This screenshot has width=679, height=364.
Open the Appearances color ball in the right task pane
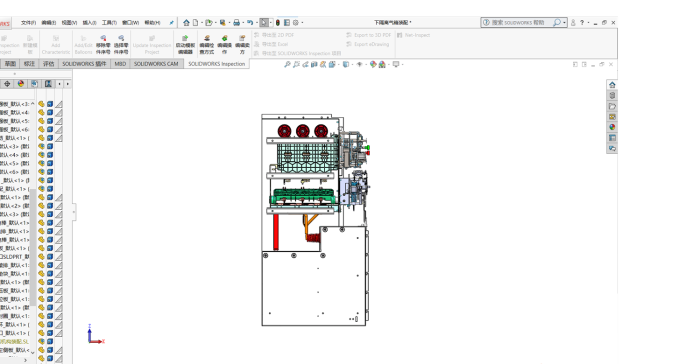tap(612, 127)
